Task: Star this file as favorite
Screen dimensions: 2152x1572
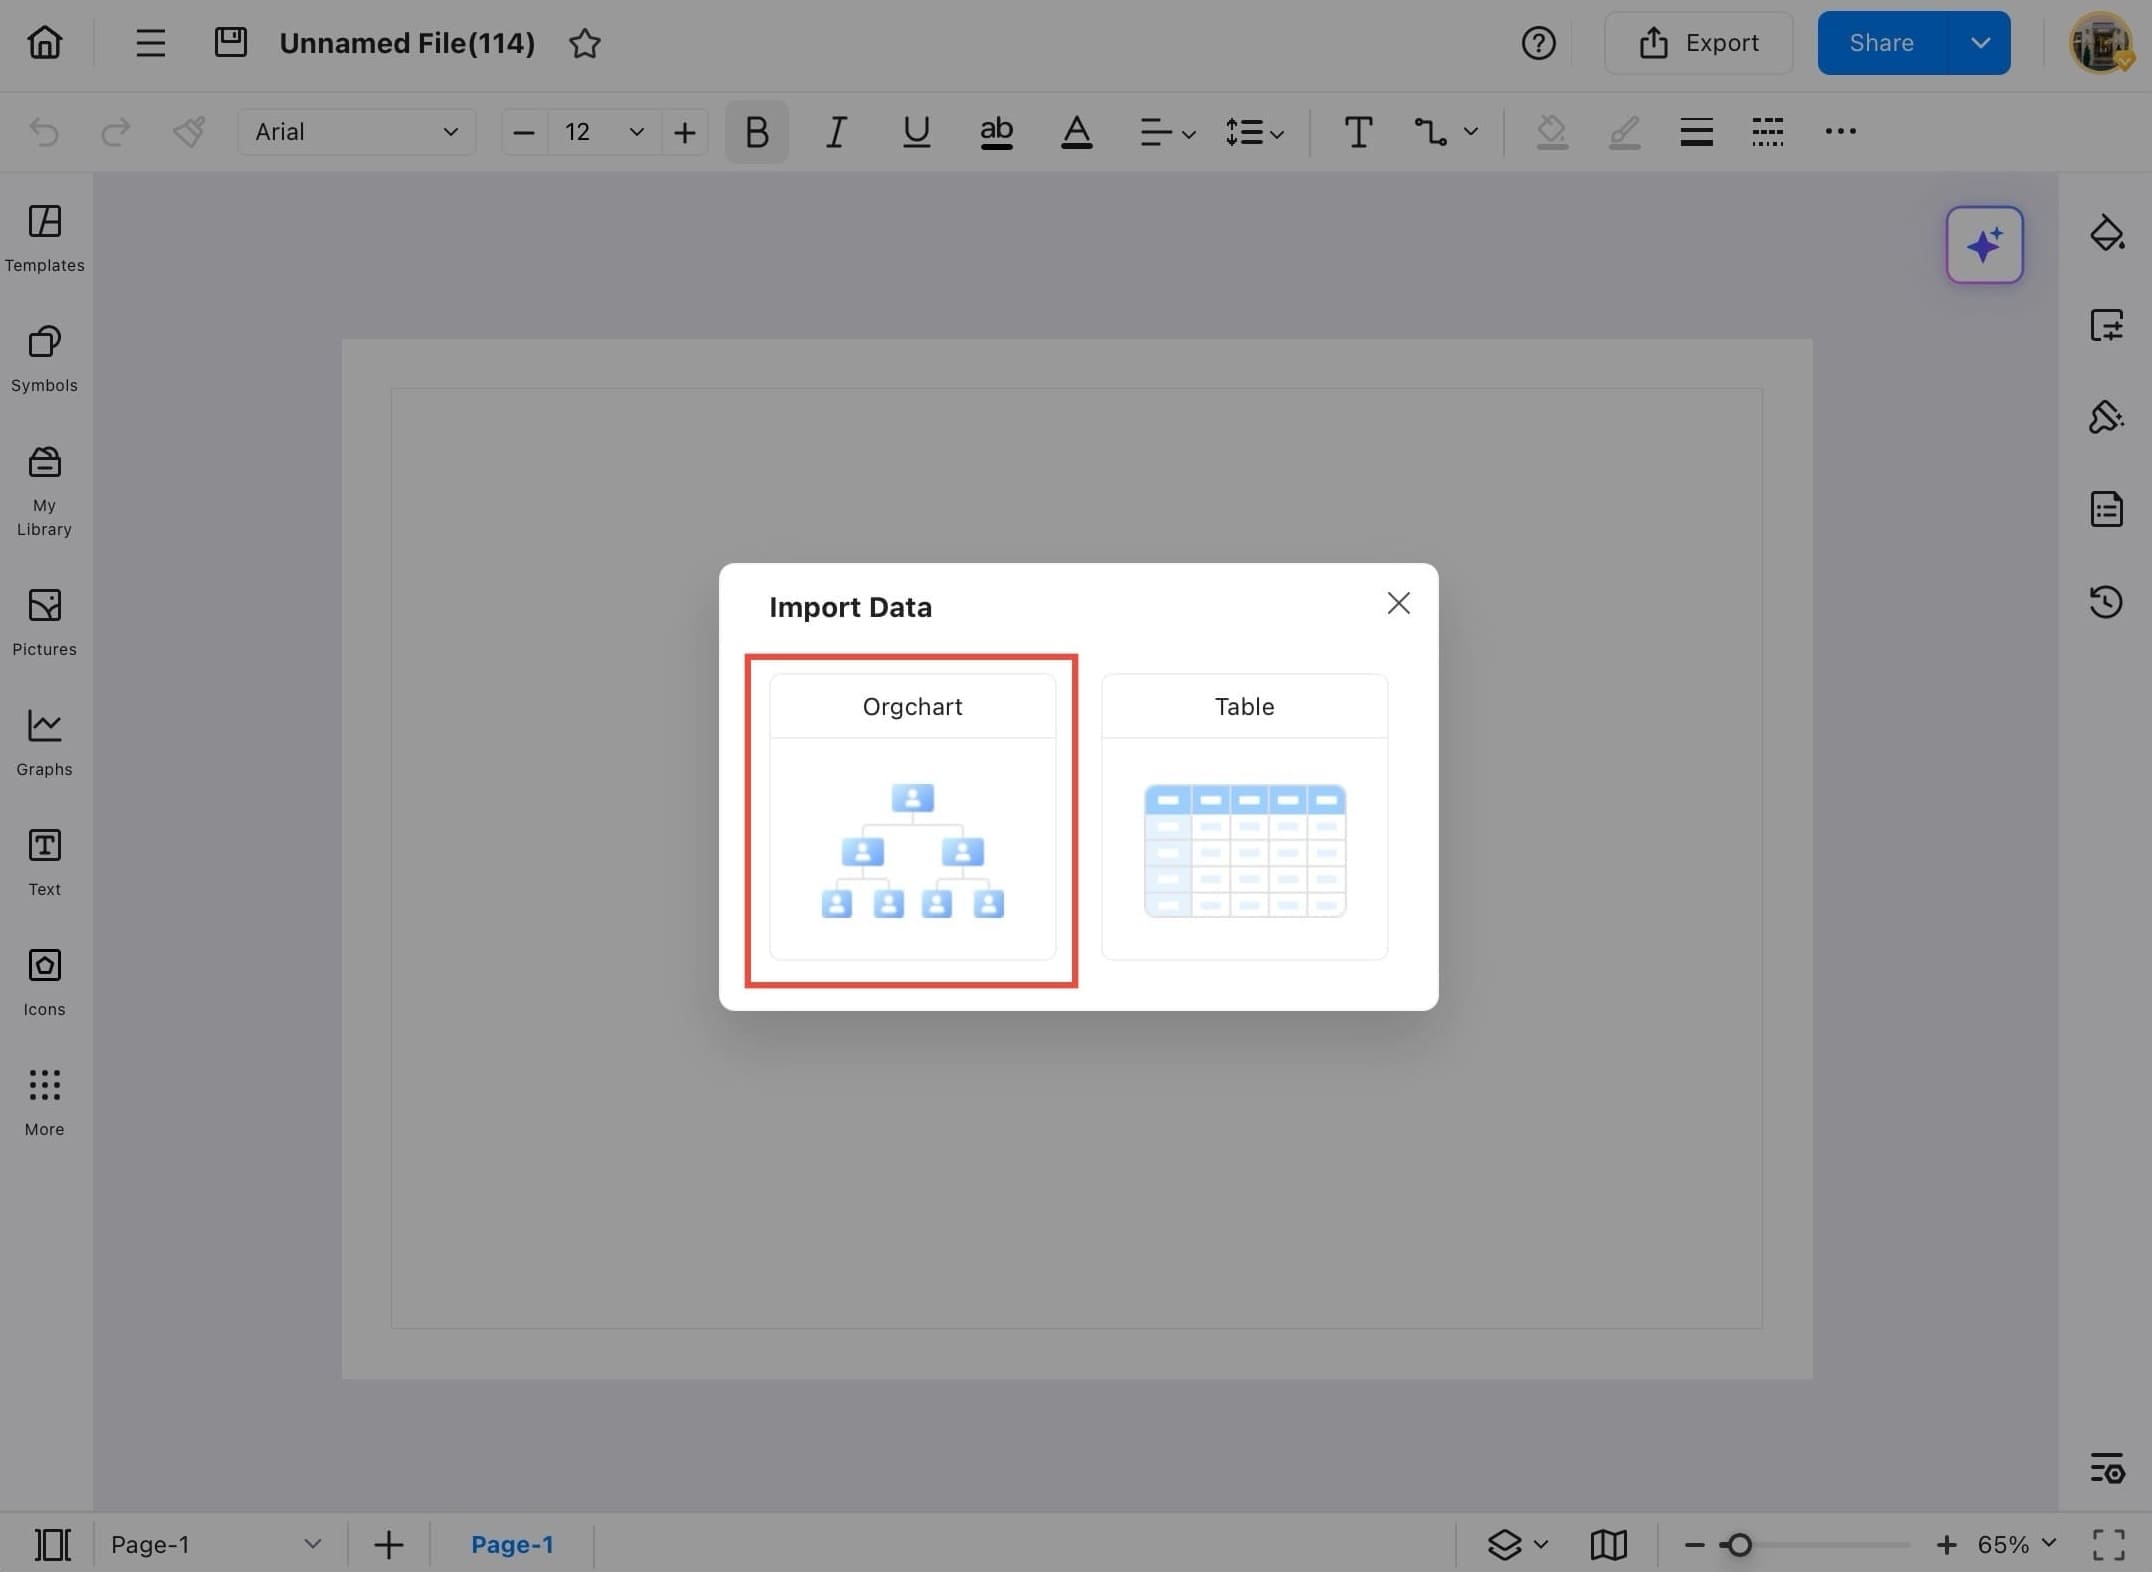Action: coord(584,44)
